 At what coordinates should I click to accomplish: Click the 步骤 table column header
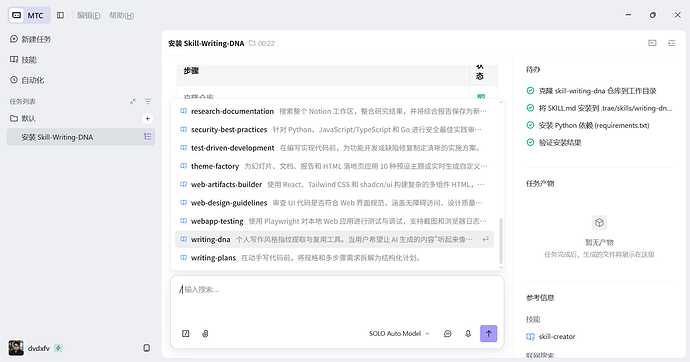pyautogui.click(x=191, y=71)
